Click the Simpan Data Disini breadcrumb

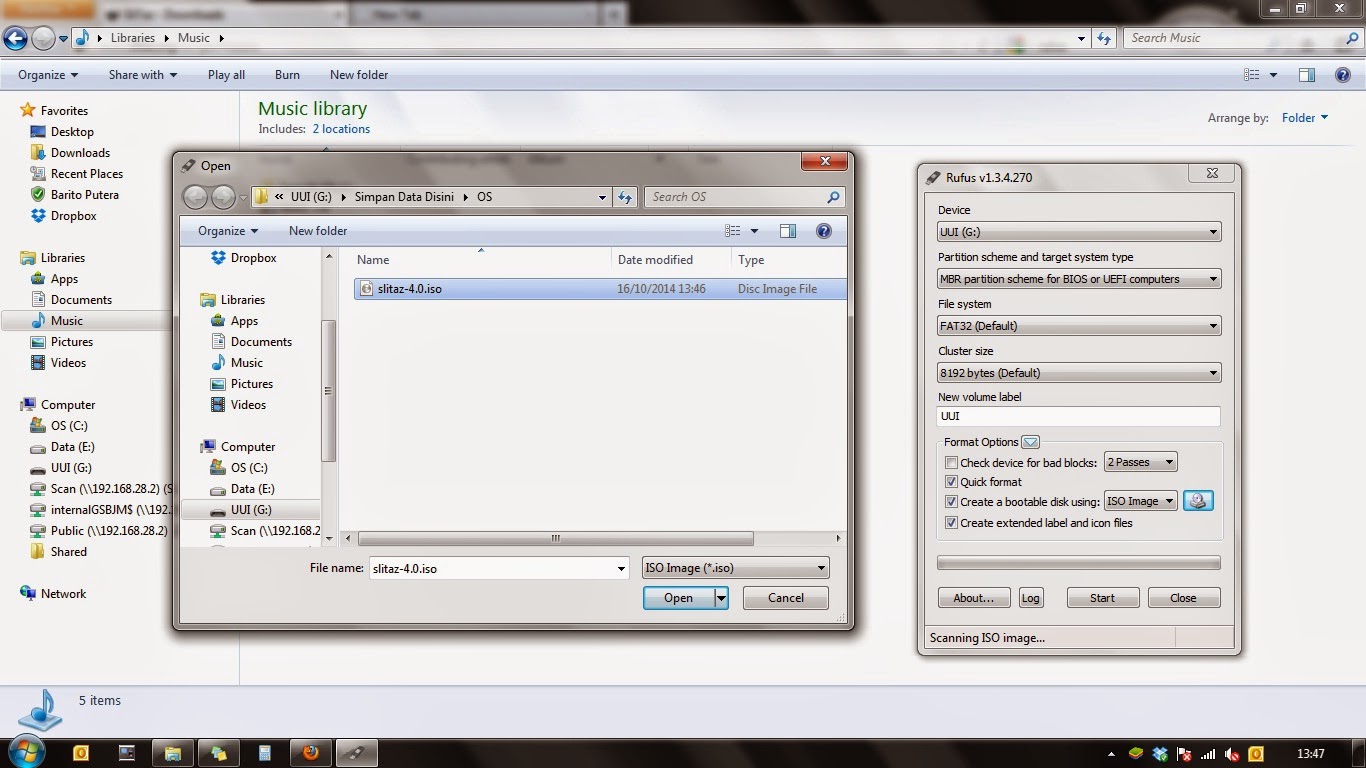[404, 197]
